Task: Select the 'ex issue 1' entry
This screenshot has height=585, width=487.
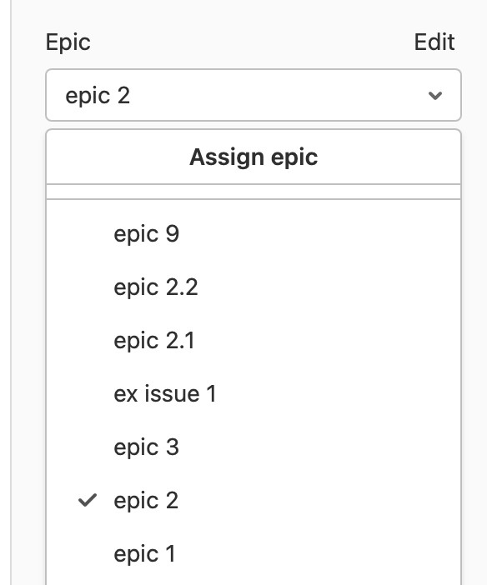Action: [253, 394]
